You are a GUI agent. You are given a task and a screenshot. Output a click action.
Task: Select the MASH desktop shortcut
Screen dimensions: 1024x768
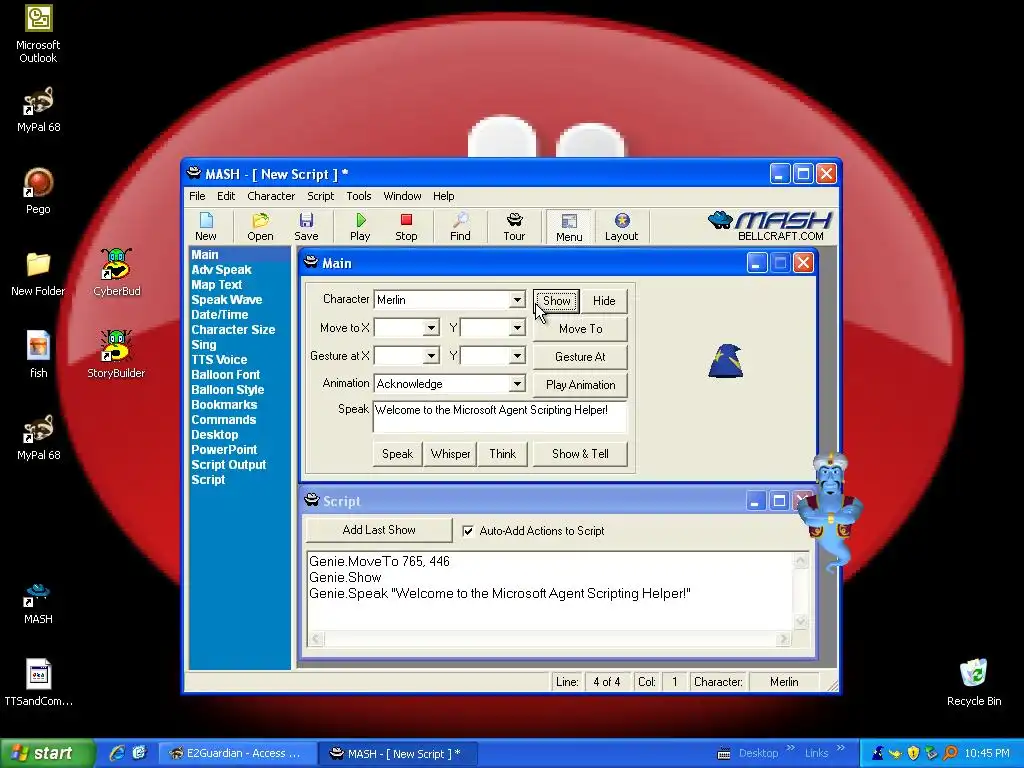(x=38, y=604)
